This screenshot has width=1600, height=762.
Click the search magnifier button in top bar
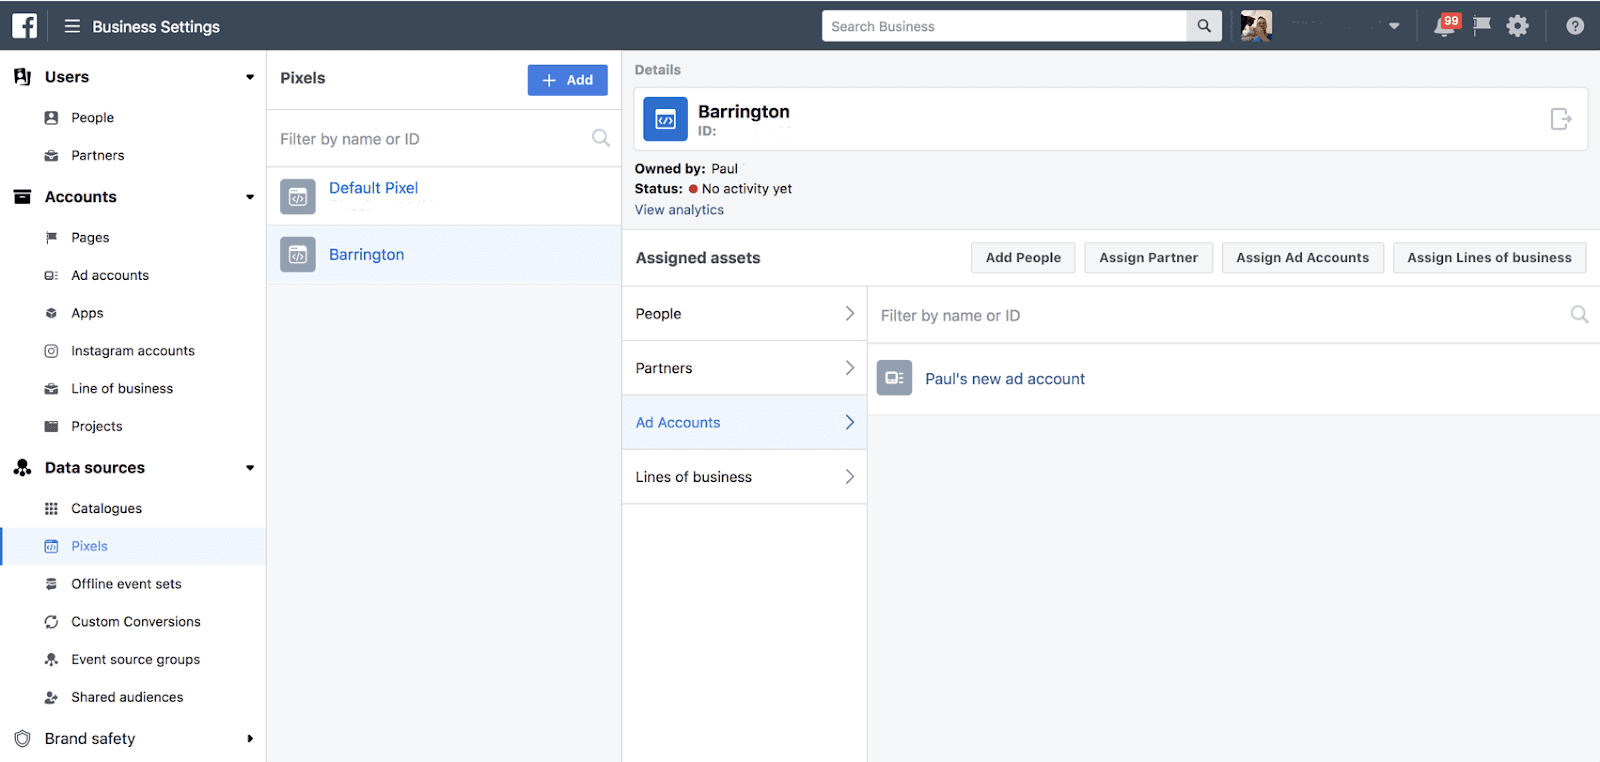(1204, 26)
